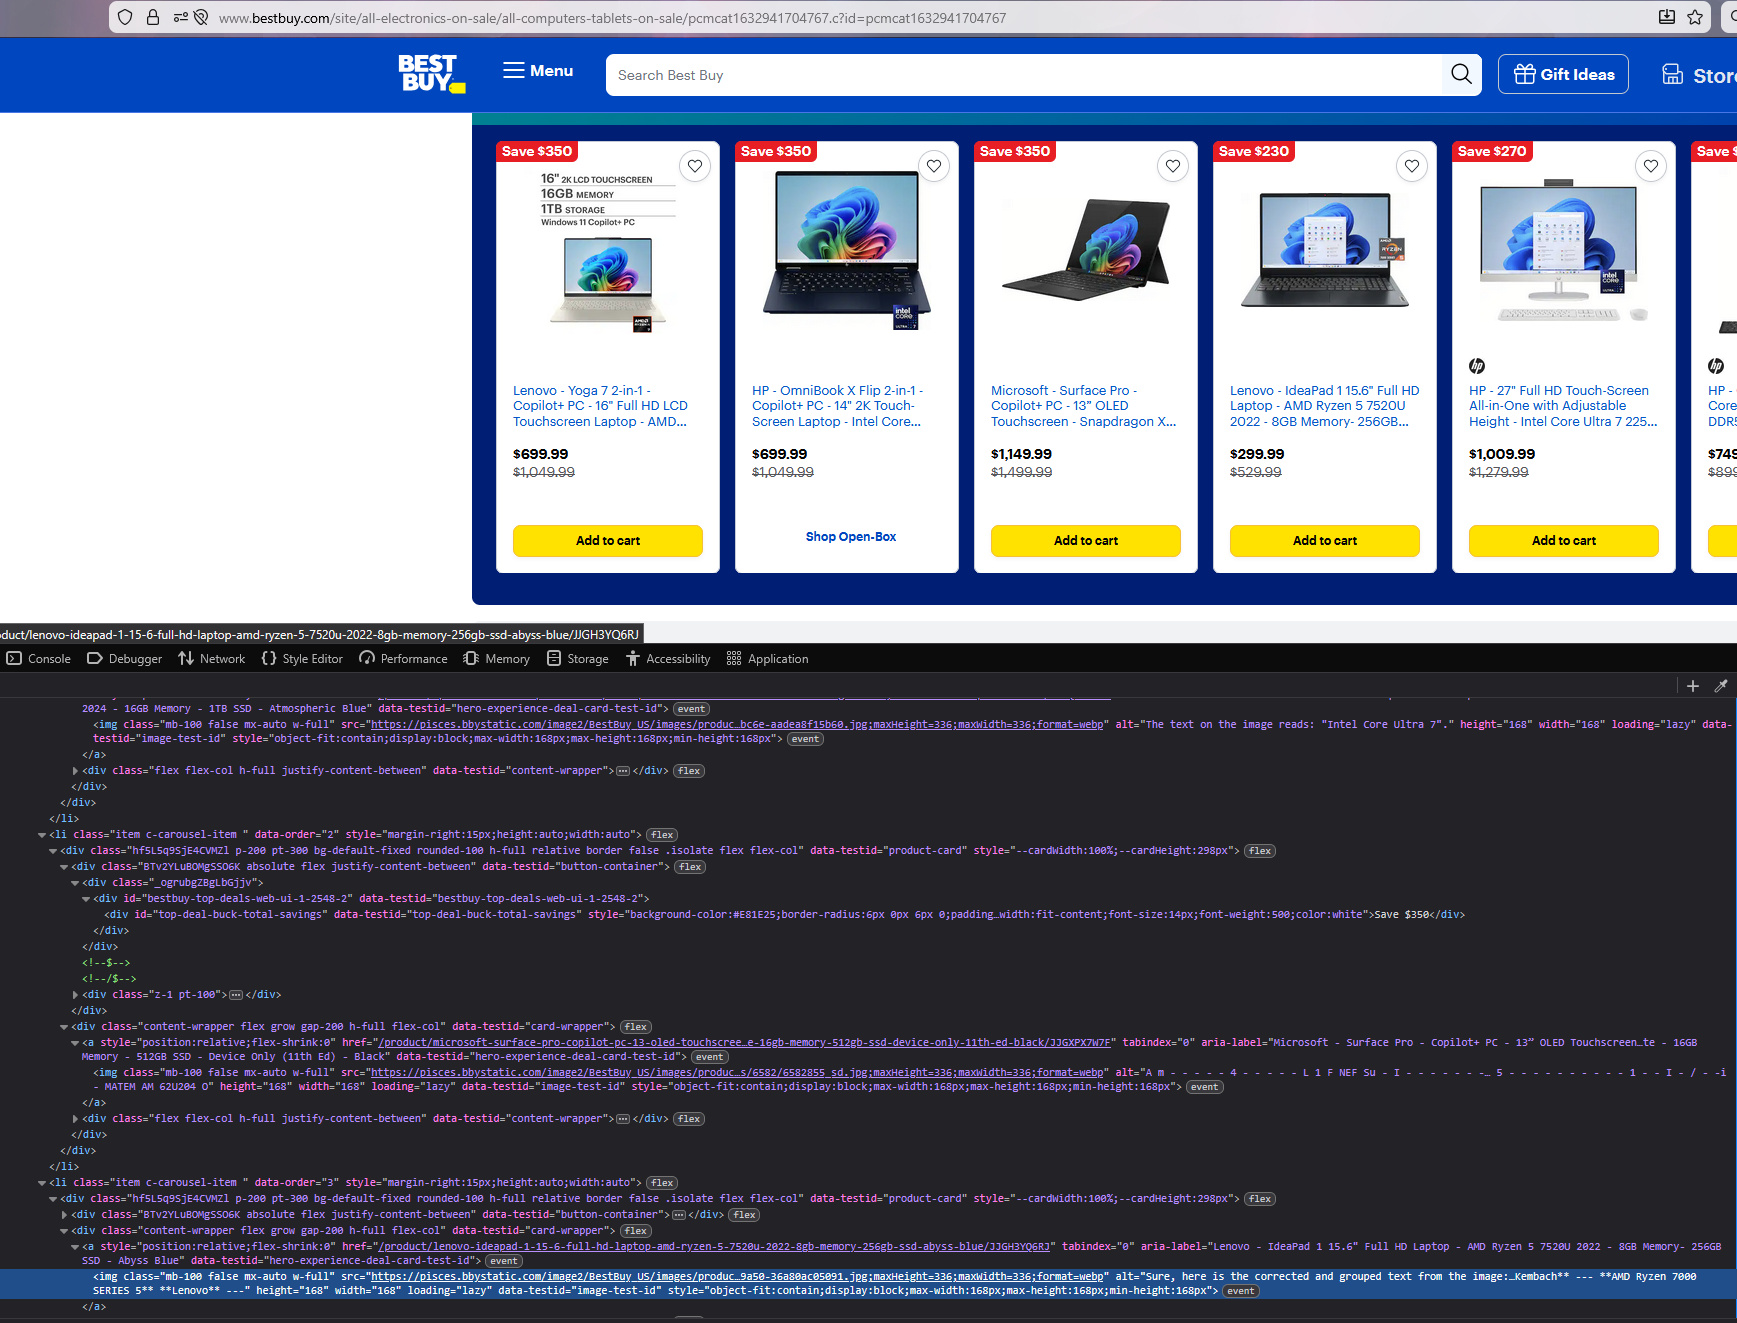Click the bookmark star icon in address bar
Image resolution: width=1737 pixels, height=1323 pixels.
[1695, 17]
